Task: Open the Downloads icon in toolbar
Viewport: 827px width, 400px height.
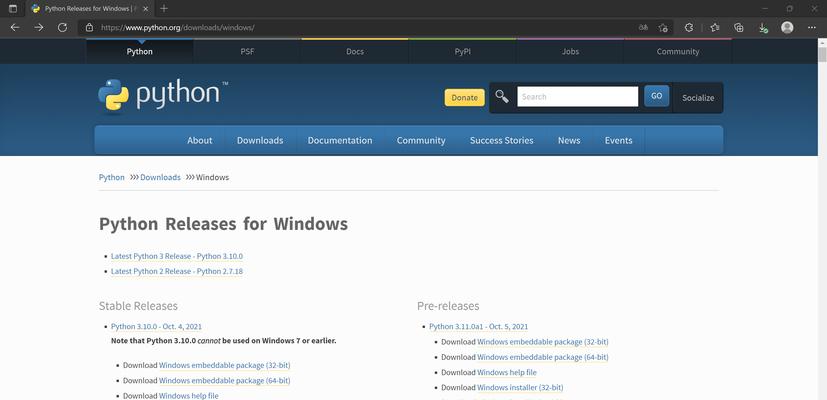Action: click(763, 28)
